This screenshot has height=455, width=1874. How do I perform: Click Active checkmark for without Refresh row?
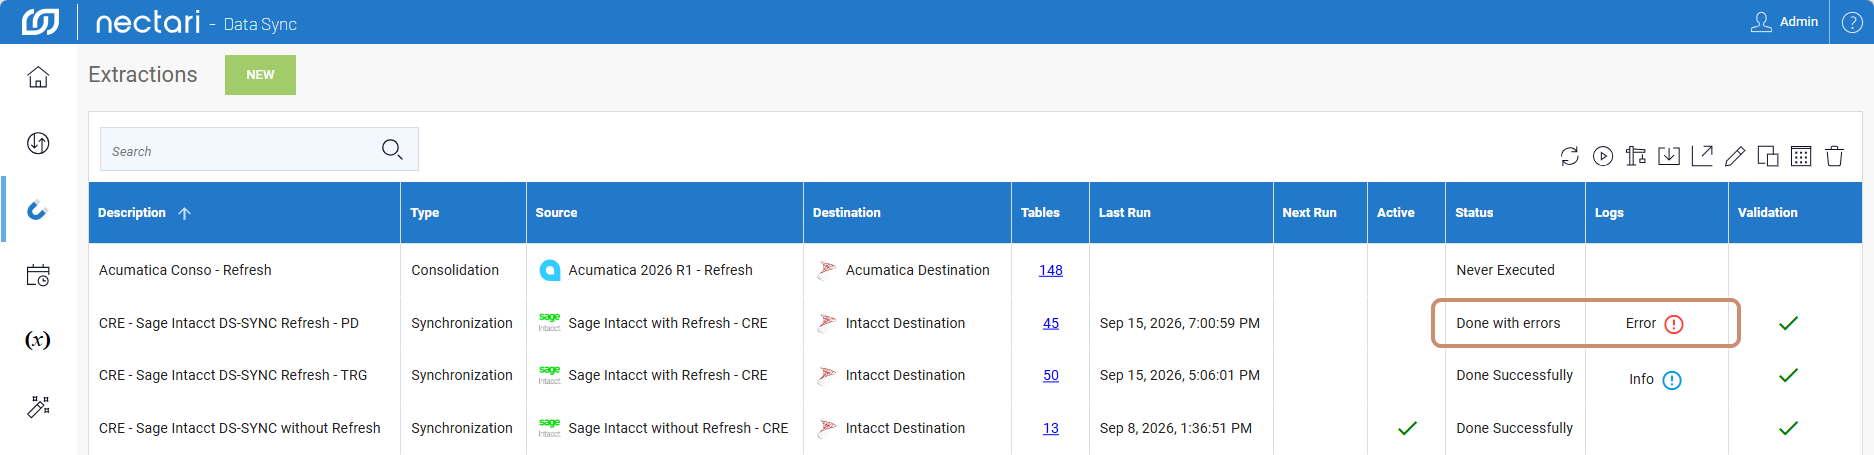[1407, 428]
